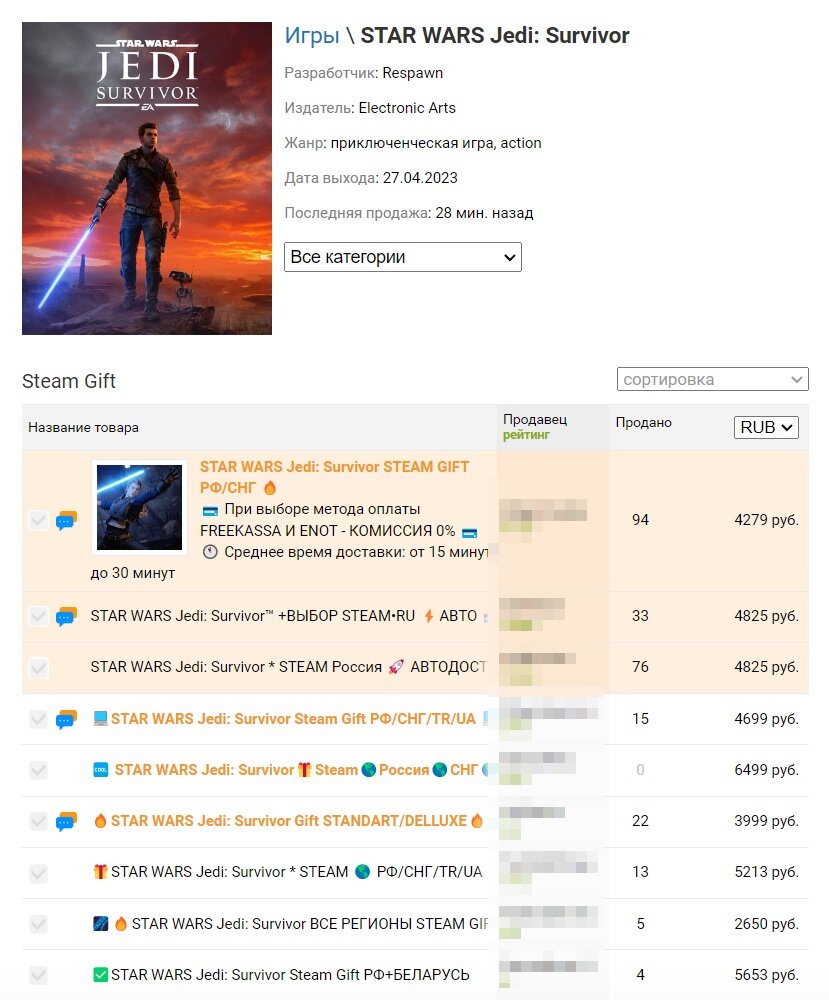Click clock icon before Среднее время доставки
This screenshot has height=1000, width=829.
point(210,552)
